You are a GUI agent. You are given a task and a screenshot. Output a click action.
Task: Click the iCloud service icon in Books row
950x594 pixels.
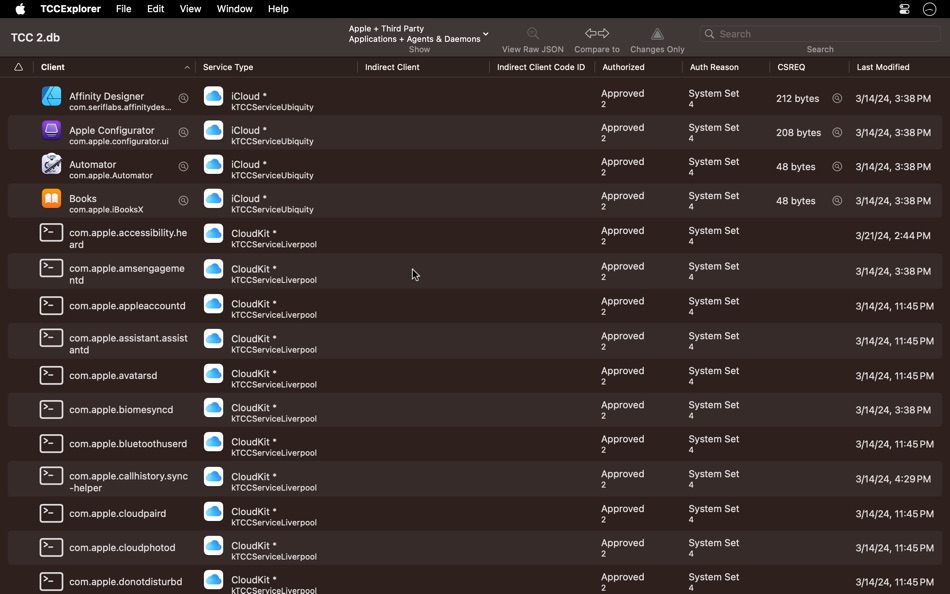point(213,198)
